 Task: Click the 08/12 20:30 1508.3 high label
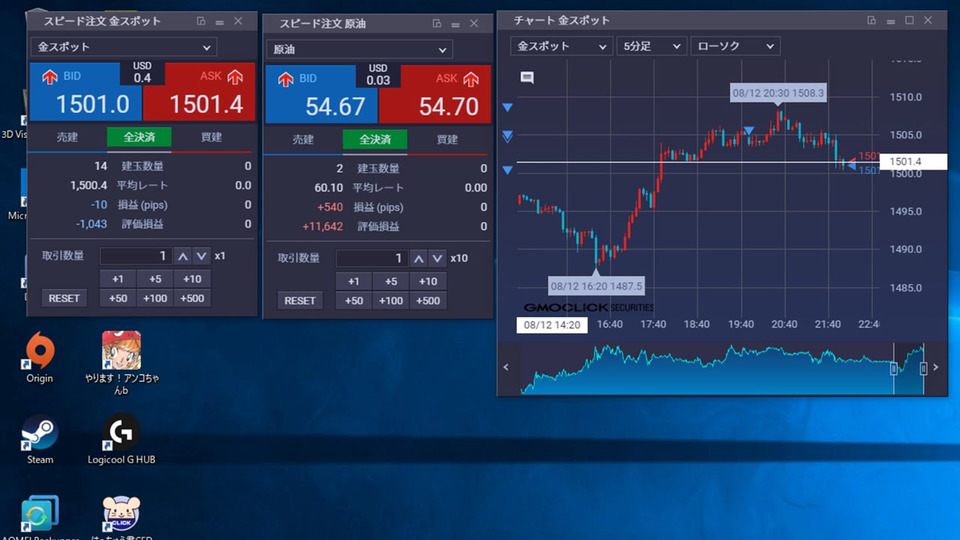click(778, 93)
